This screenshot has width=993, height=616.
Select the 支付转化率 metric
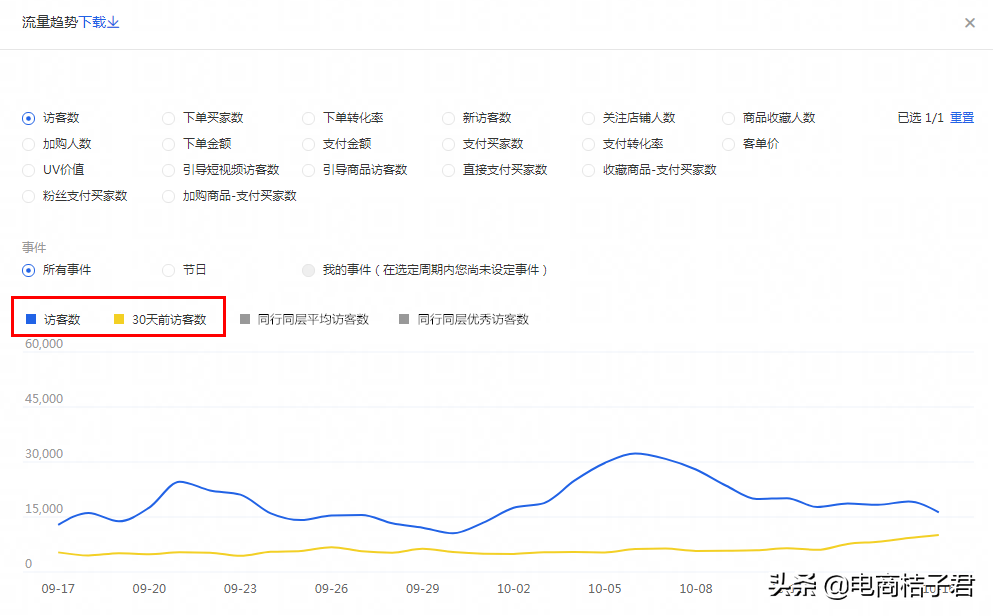coord(588,143)
